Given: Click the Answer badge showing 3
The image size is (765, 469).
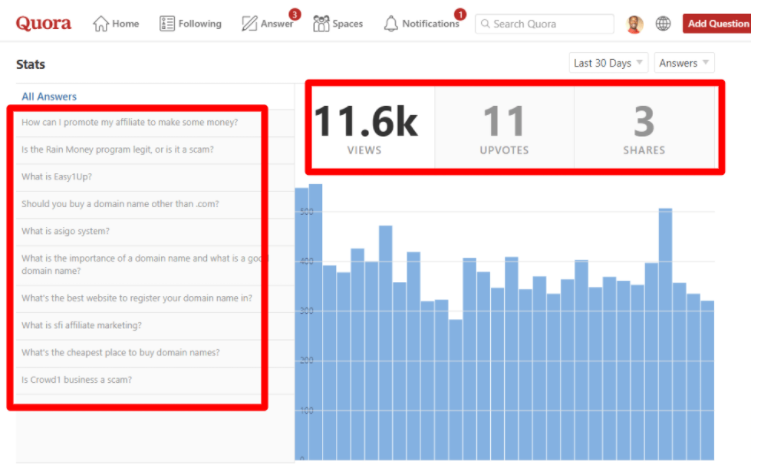Looking at the screenshot, I should [x=294, y=14].
